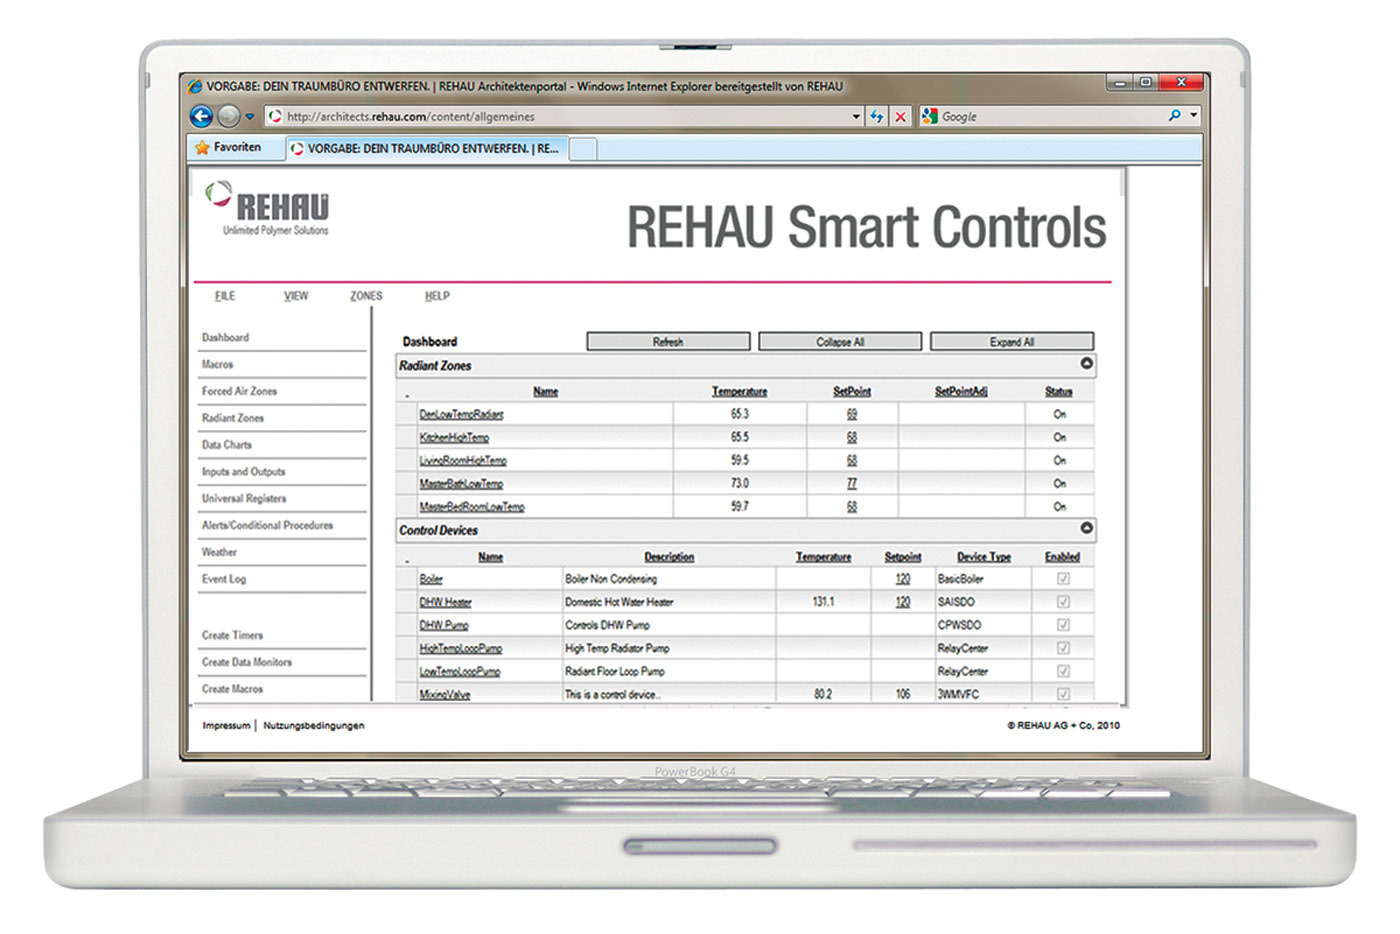Screen dimensions: 1400x934
Task: Click Create Macros in sidebar
Action: point(232,690)
